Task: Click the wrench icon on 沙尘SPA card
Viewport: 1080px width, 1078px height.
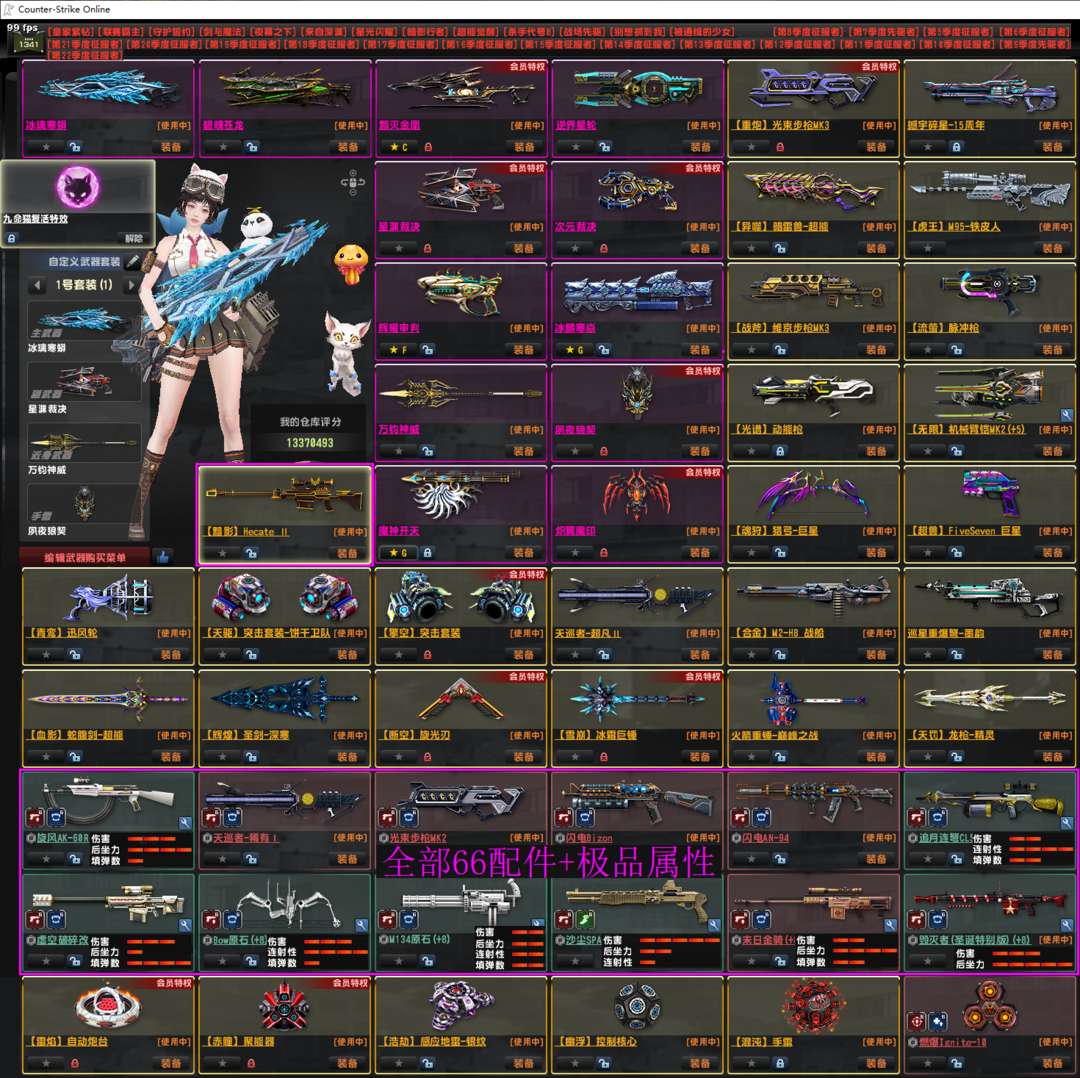Action: tap(714, 925)
